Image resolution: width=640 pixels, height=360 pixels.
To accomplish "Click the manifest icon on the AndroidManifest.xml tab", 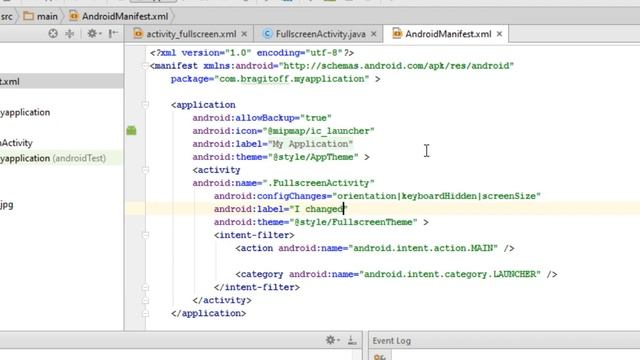I will click(397, 33).
